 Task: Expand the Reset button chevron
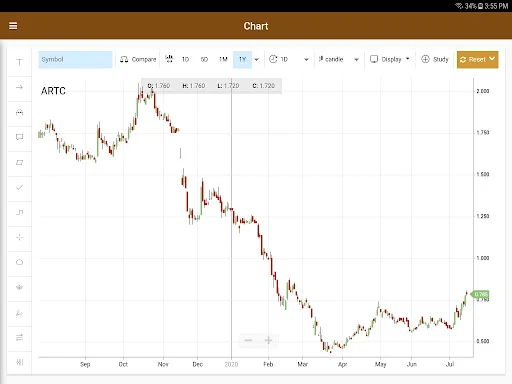492,59
